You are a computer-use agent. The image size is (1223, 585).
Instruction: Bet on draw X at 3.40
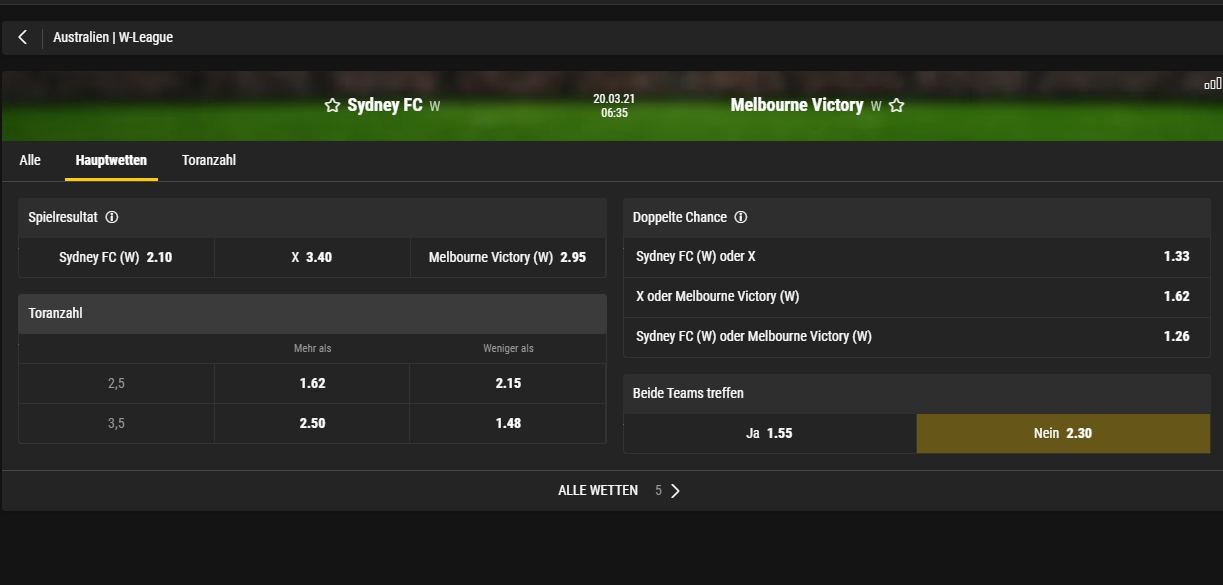312,257
